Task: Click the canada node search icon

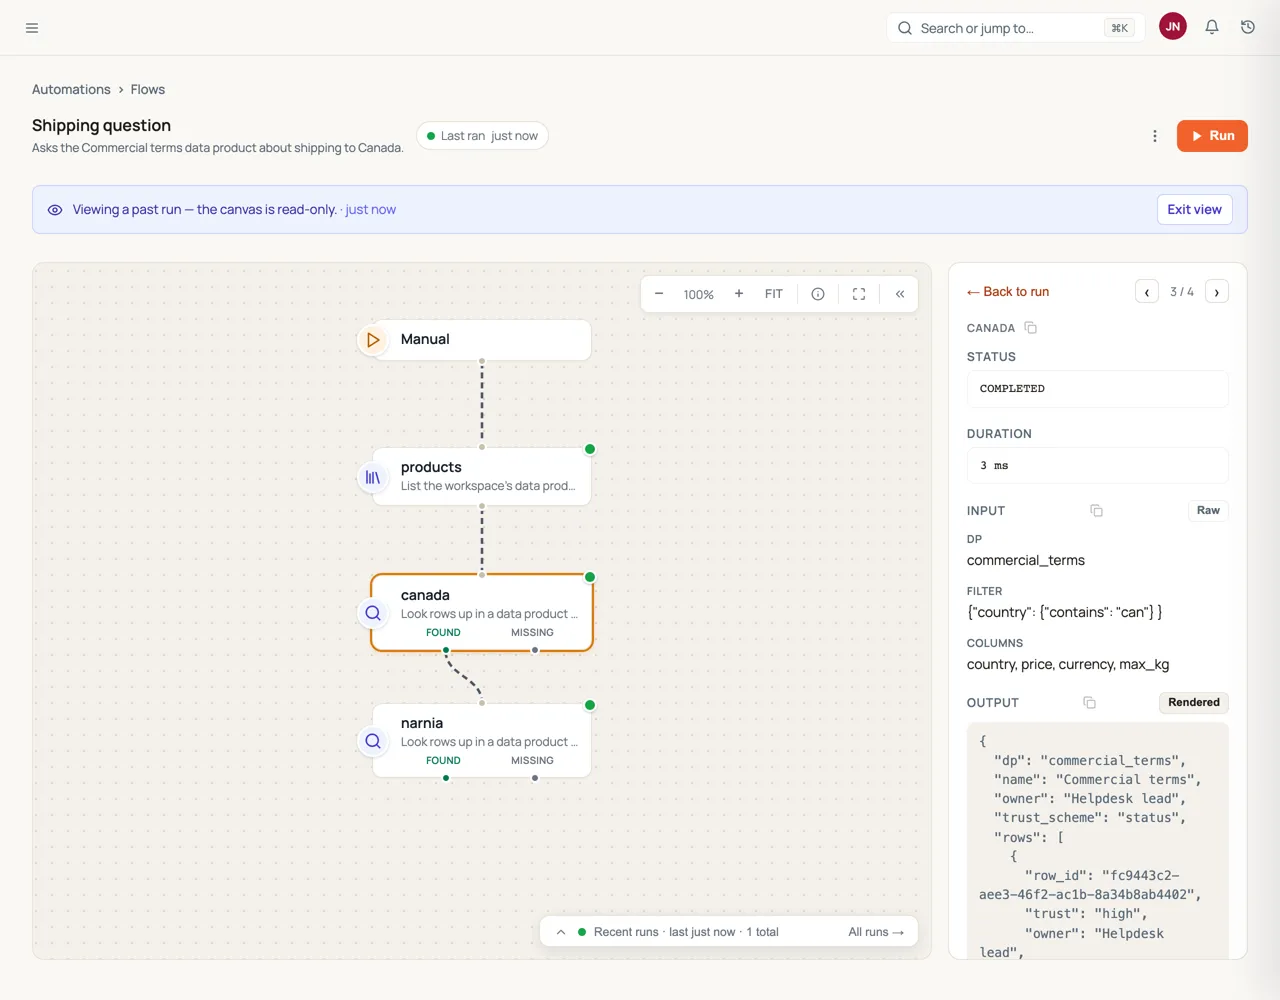Action: tap(373, 613)
